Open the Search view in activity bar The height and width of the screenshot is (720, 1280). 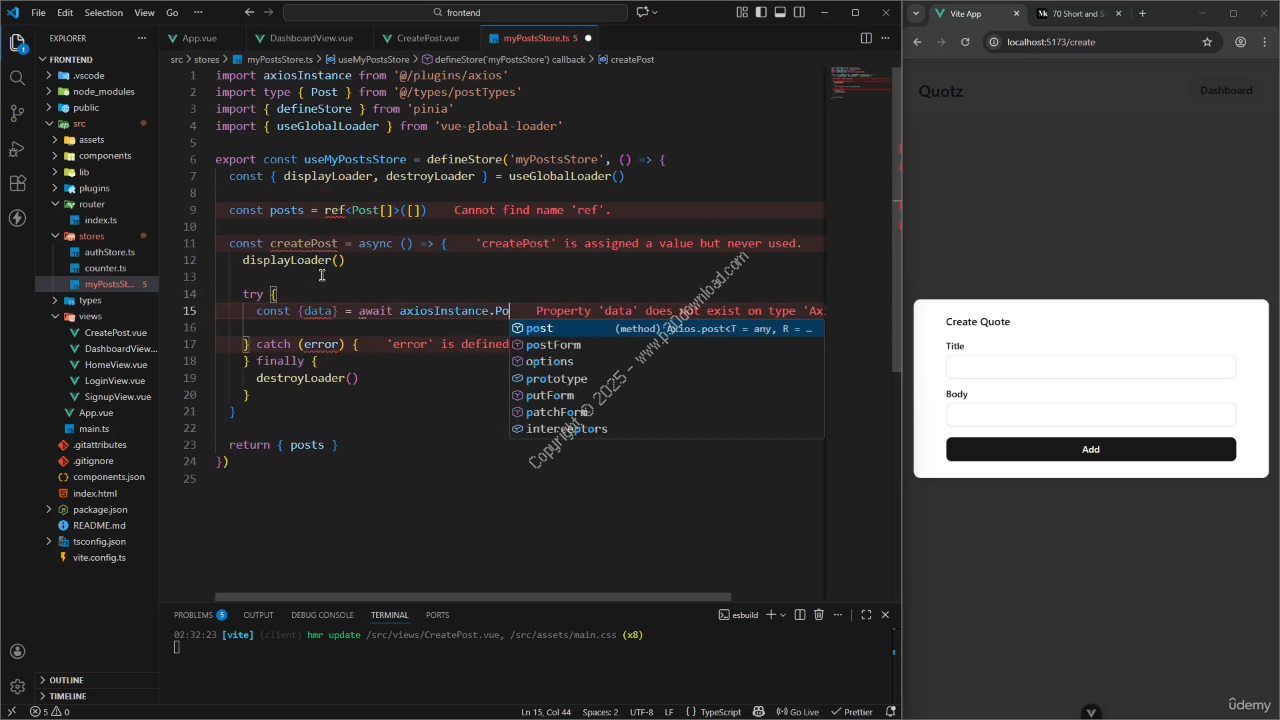tap(17, 78)
